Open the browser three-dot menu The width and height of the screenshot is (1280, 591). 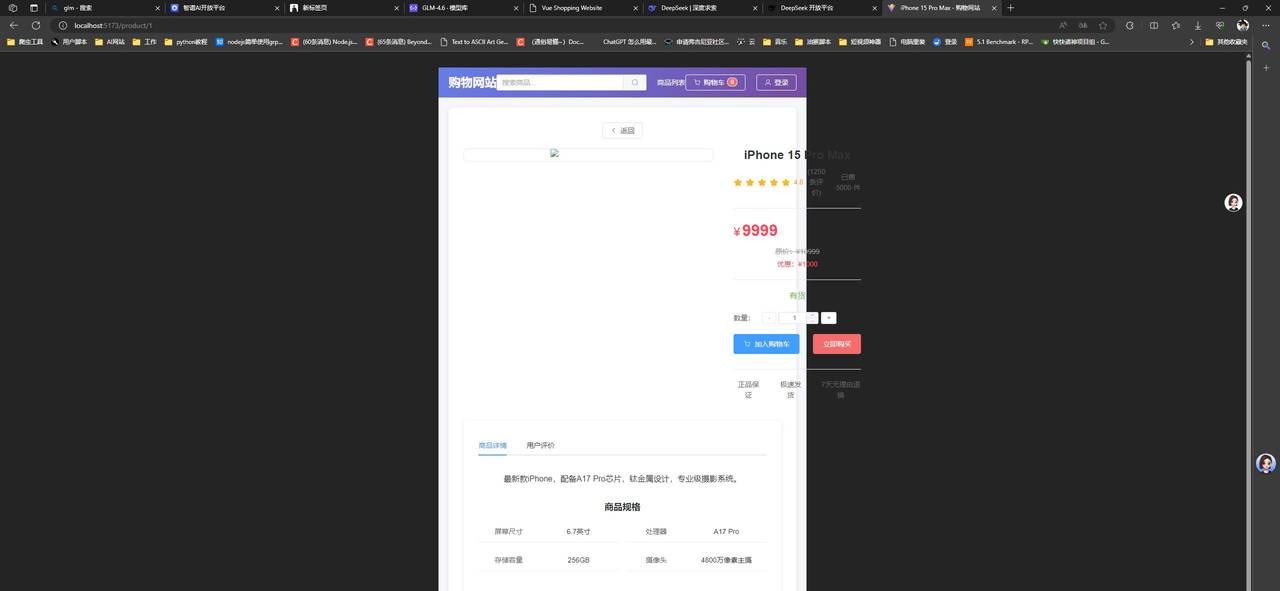[x=1267, y=25]
